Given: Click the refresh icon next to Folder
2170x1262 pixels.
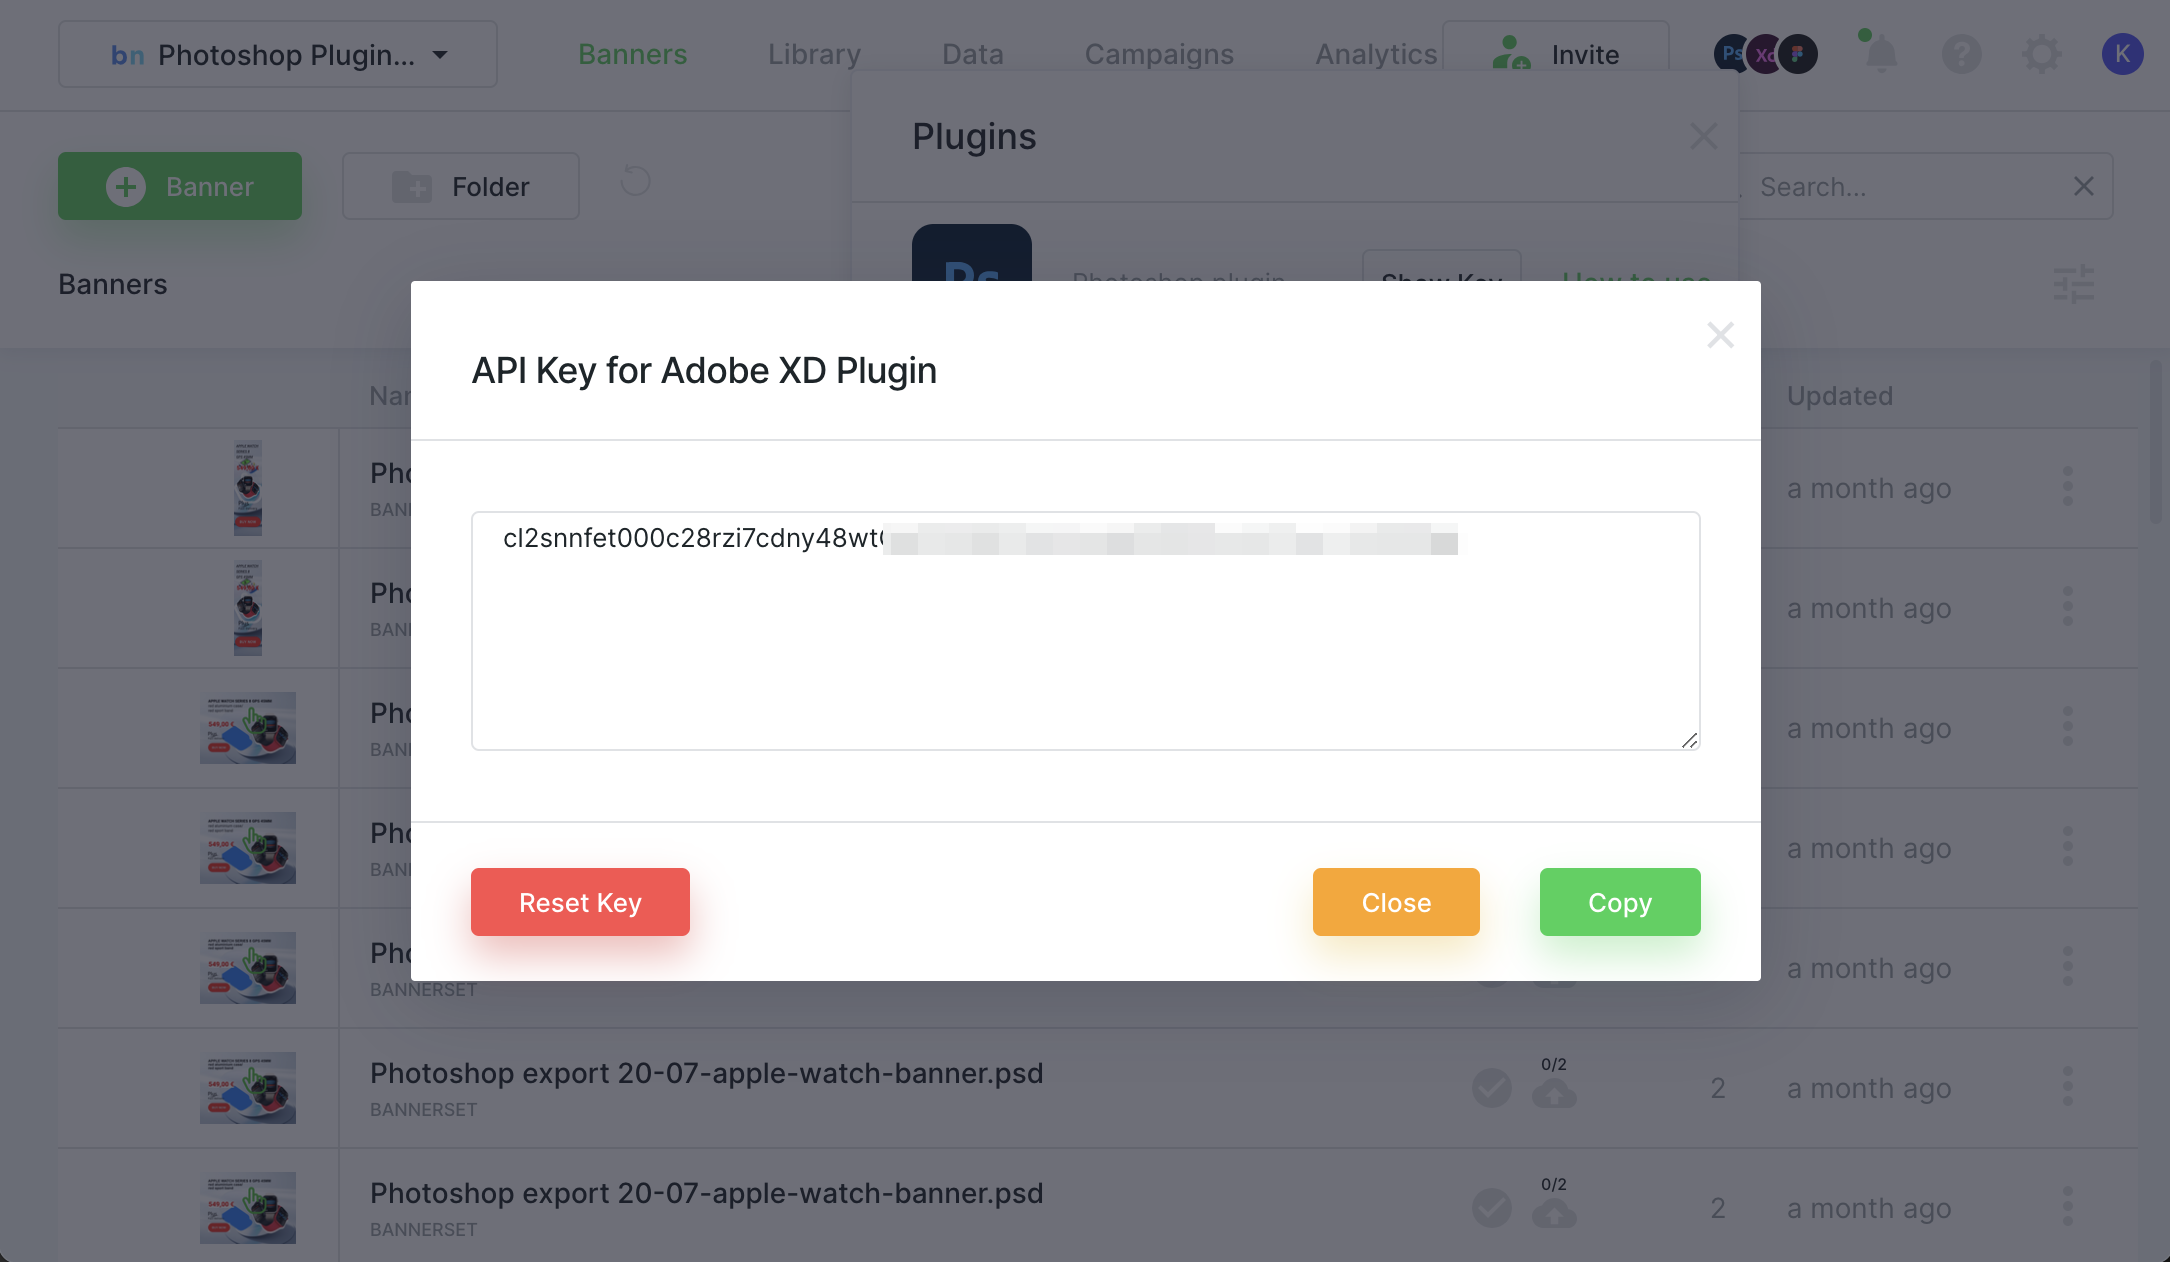Looking at the screenshot, I should (636, 181).
